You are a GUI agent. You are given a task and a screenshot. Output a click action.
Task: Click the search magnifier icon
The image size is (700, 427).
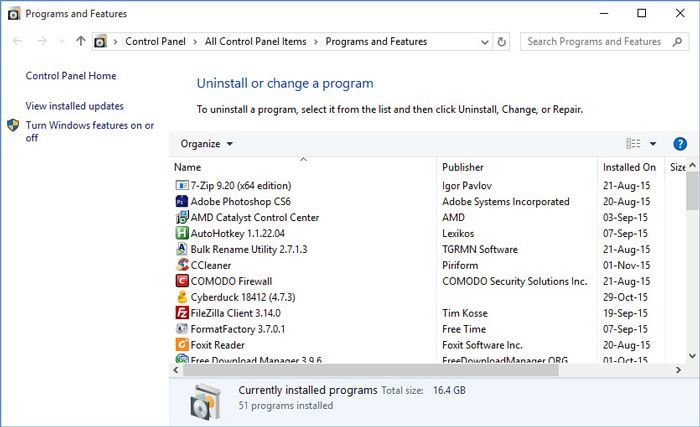pyautogui.click(x=677, y=42)
